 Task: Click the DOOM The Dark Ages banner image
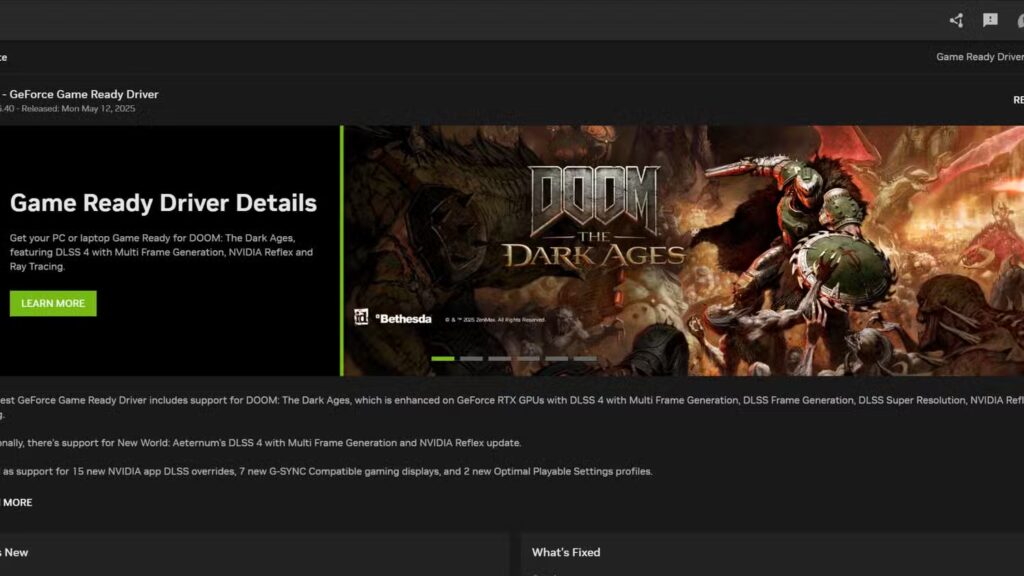click(x=684, y=251)
